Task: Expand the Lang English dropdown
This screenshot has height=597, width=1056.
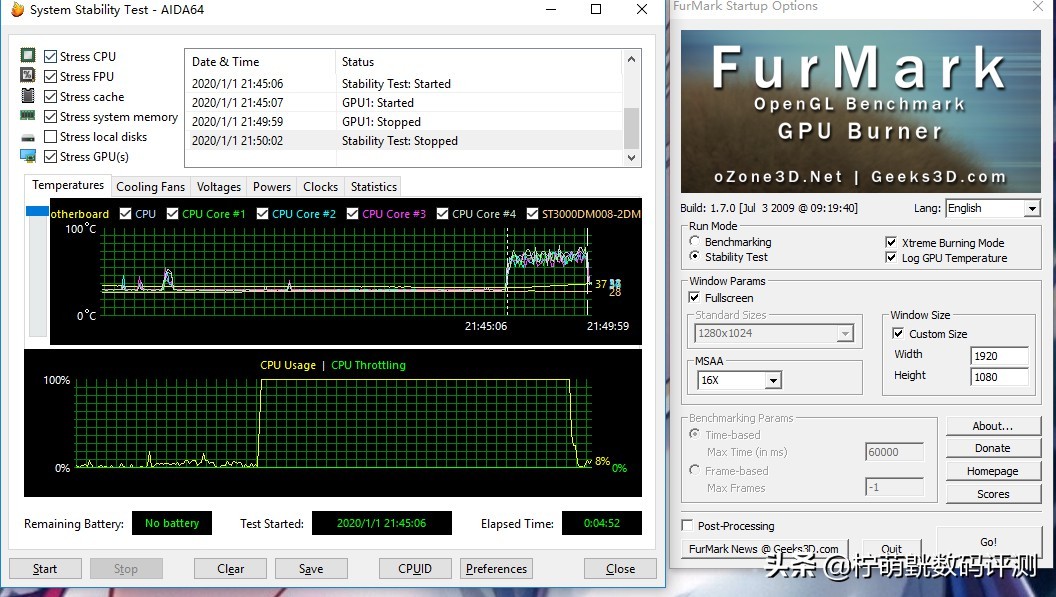Action: point(1032,209)
